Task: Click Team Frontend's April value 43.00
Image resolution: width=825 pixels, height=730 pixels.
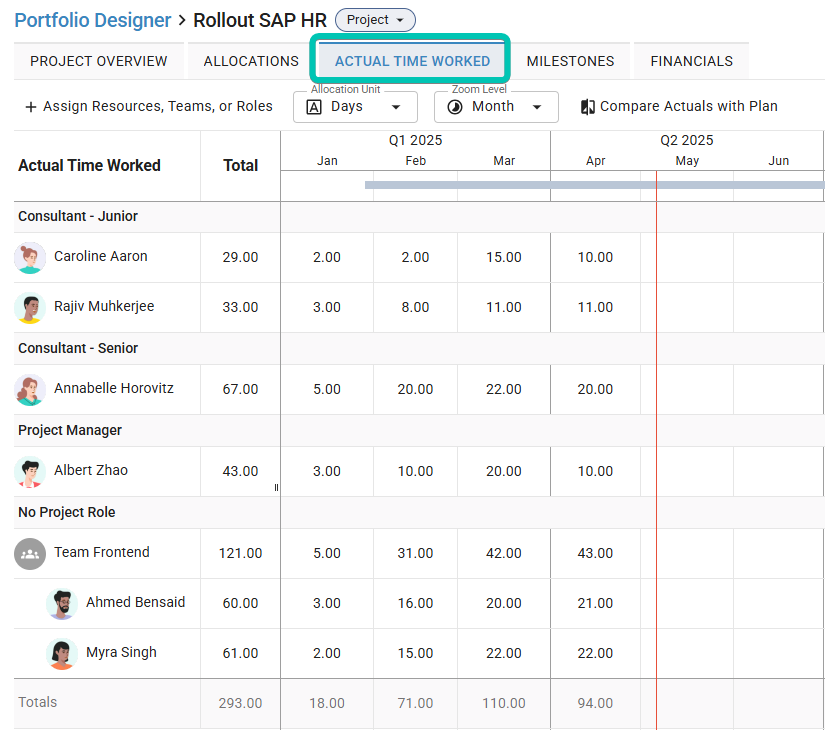Action: point(595,554)
